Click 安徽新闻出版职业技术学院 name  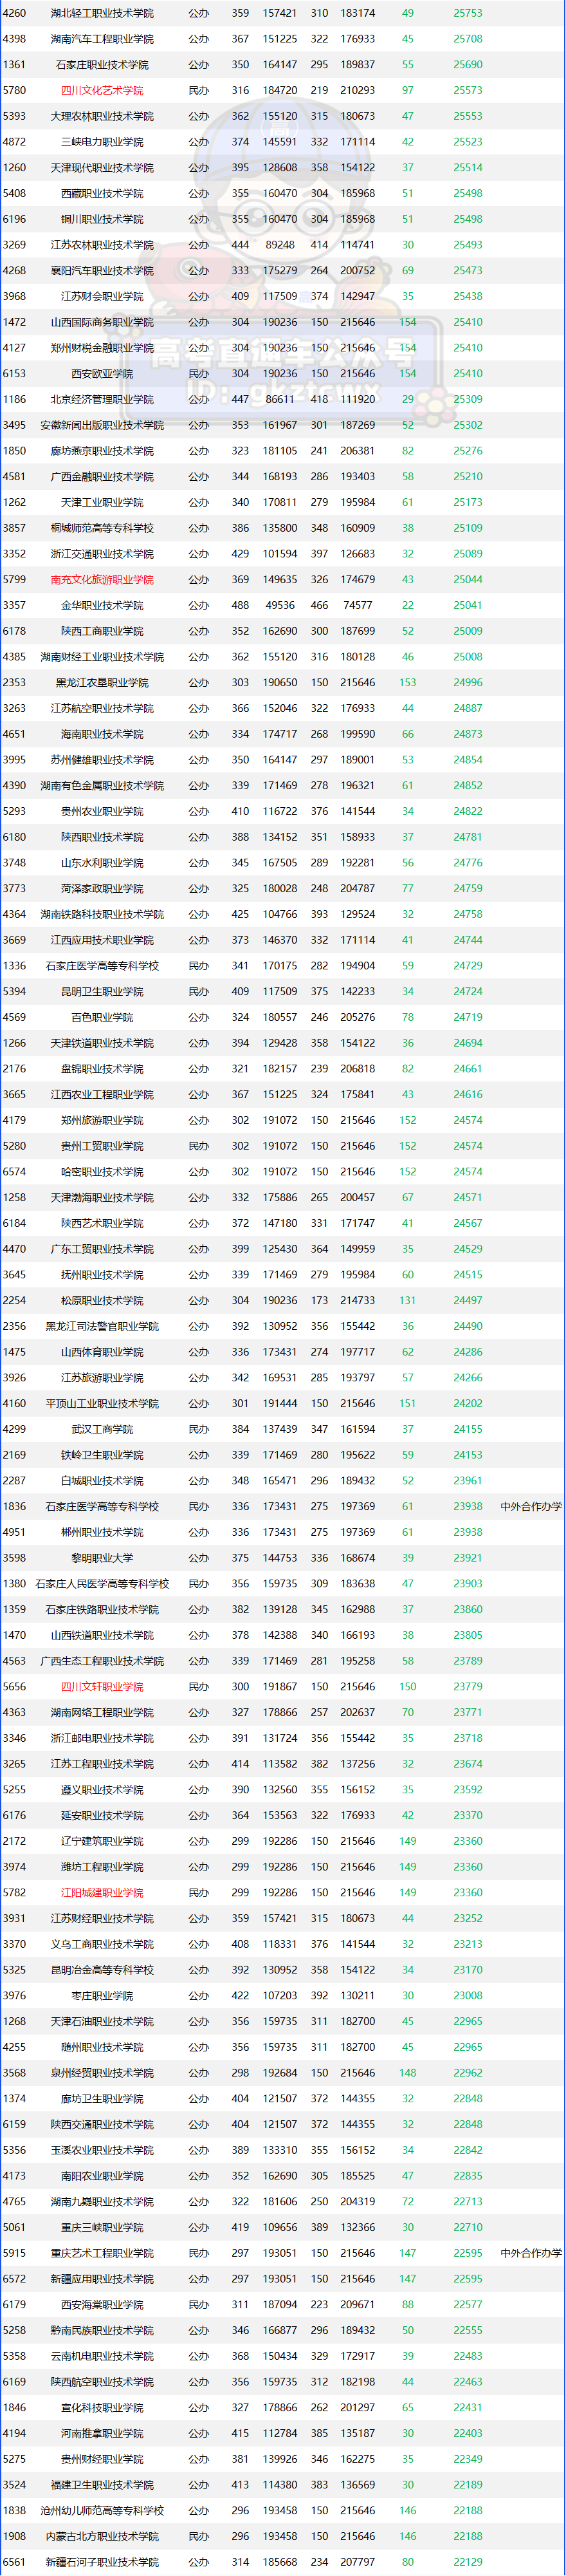tap(102, 425)
